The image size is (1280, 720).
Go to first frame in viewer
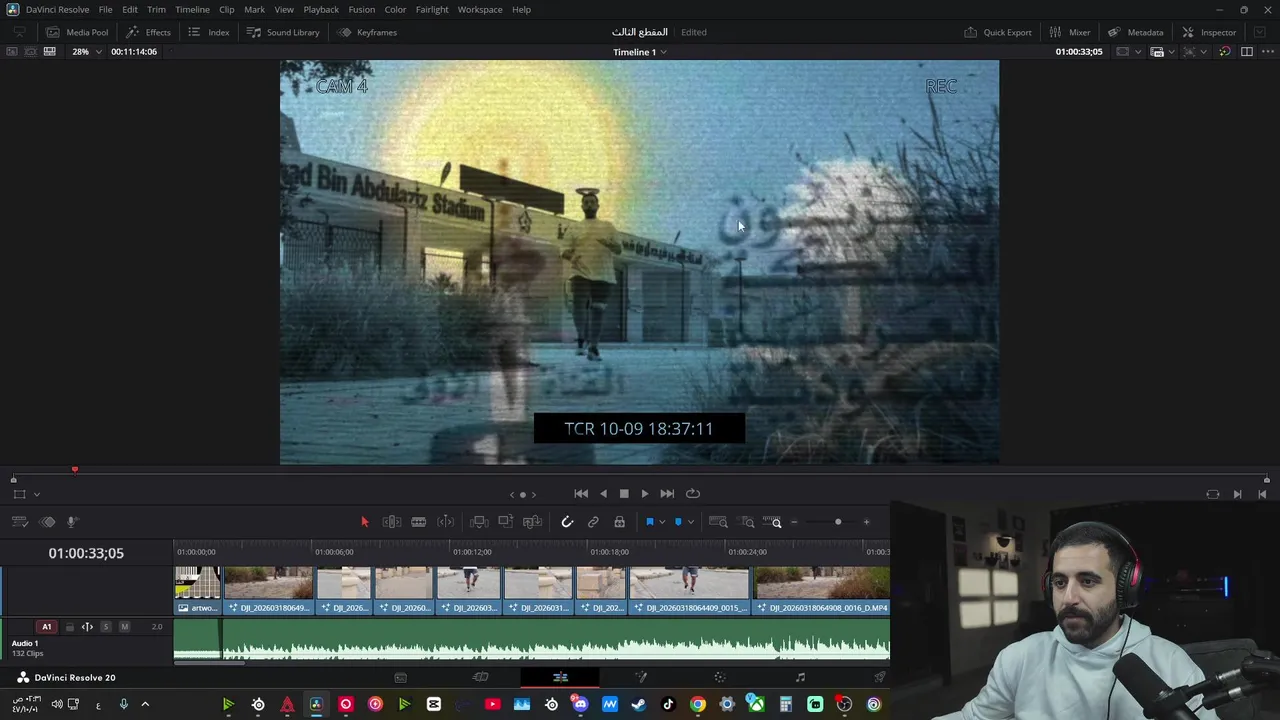581,493
